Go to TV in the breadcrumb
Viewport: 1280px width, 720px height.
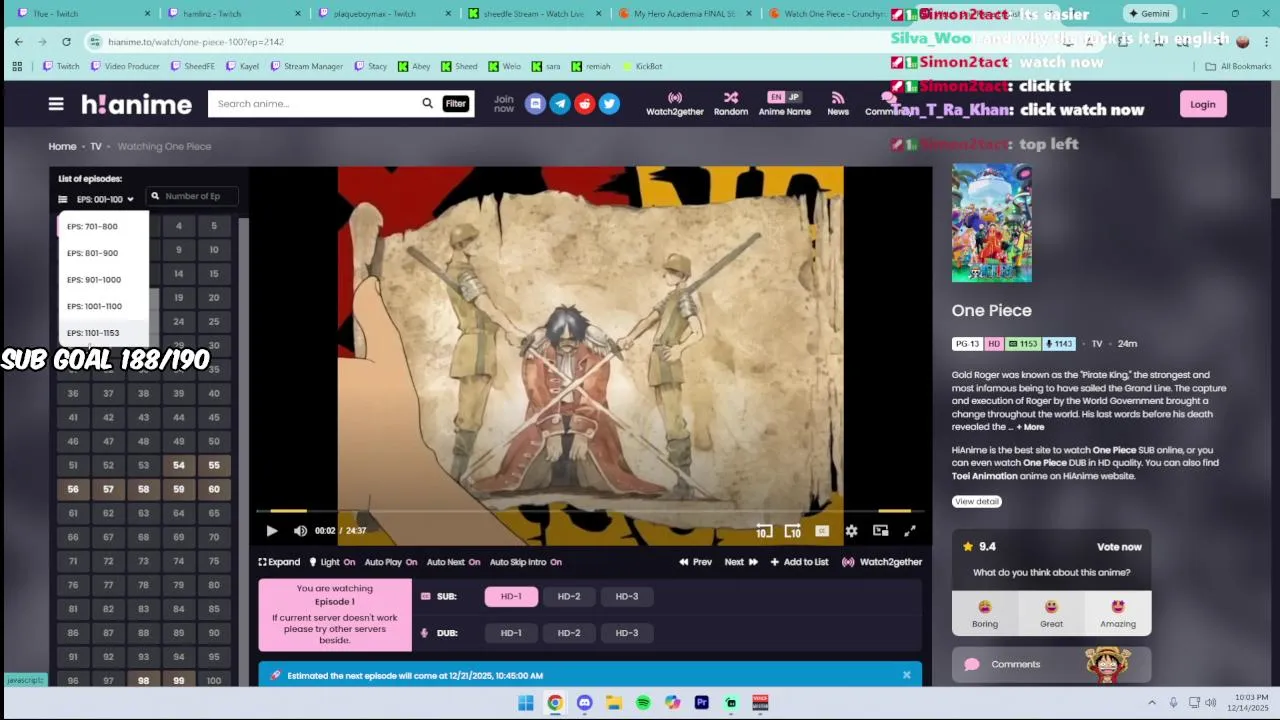coord(96,146)
